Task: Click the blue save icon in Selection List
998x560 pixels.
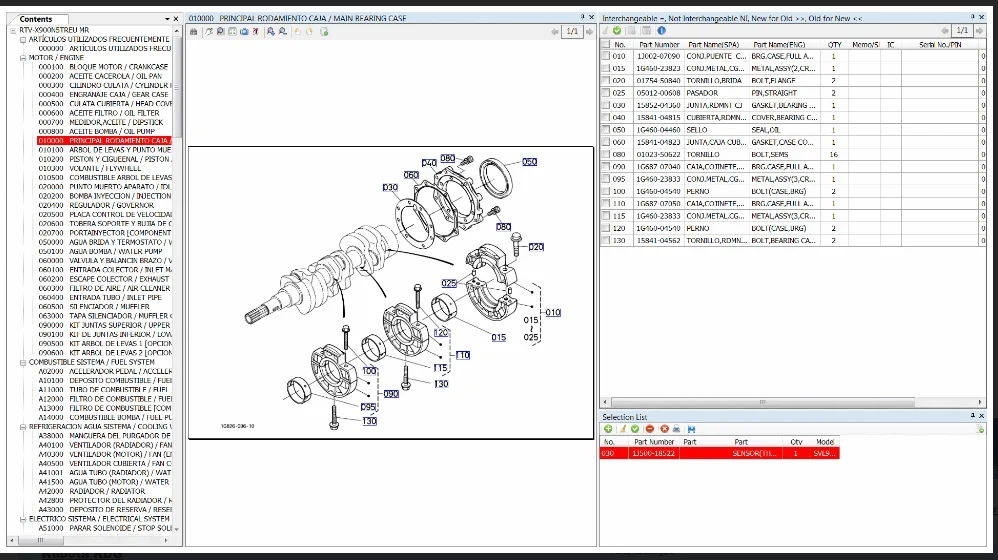Action: coord(692,429)
